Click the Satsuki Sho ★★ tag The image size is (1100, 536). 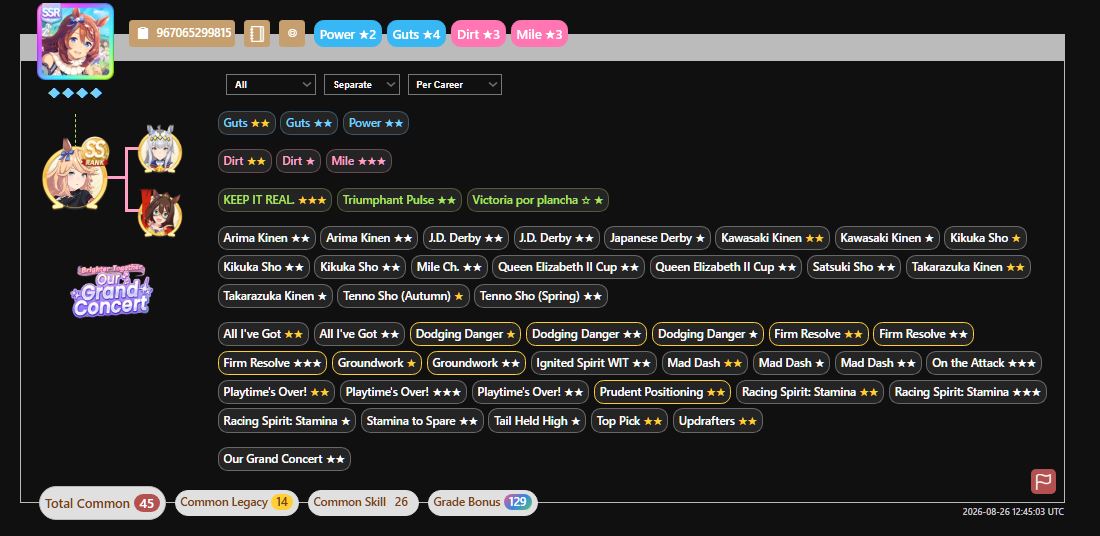[x=854, y=267]
